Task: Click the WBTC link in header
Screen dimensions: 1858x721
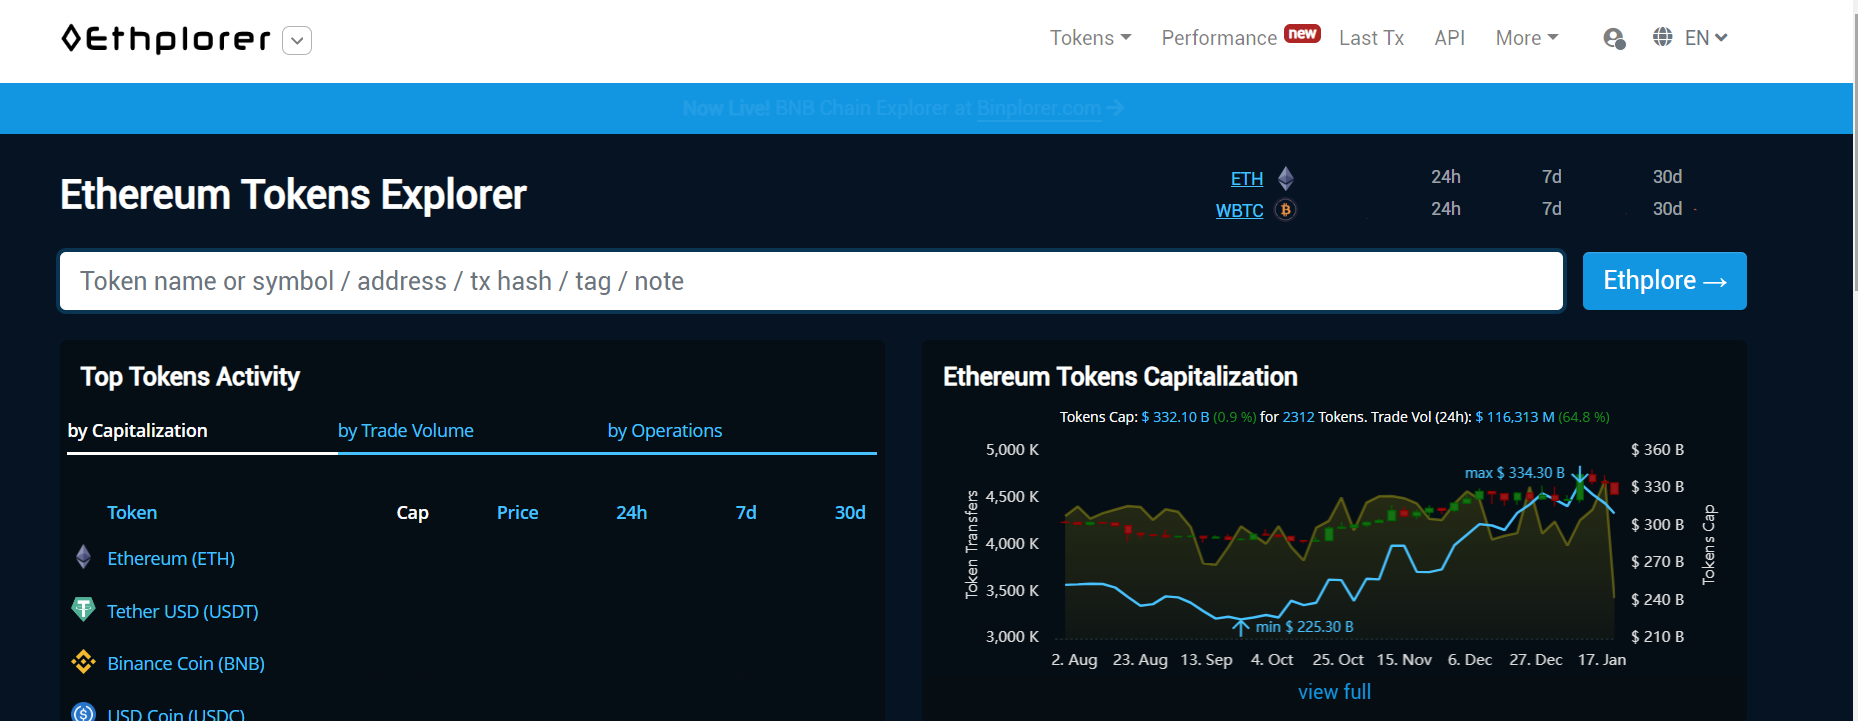Action: [x=1239, y=211]
